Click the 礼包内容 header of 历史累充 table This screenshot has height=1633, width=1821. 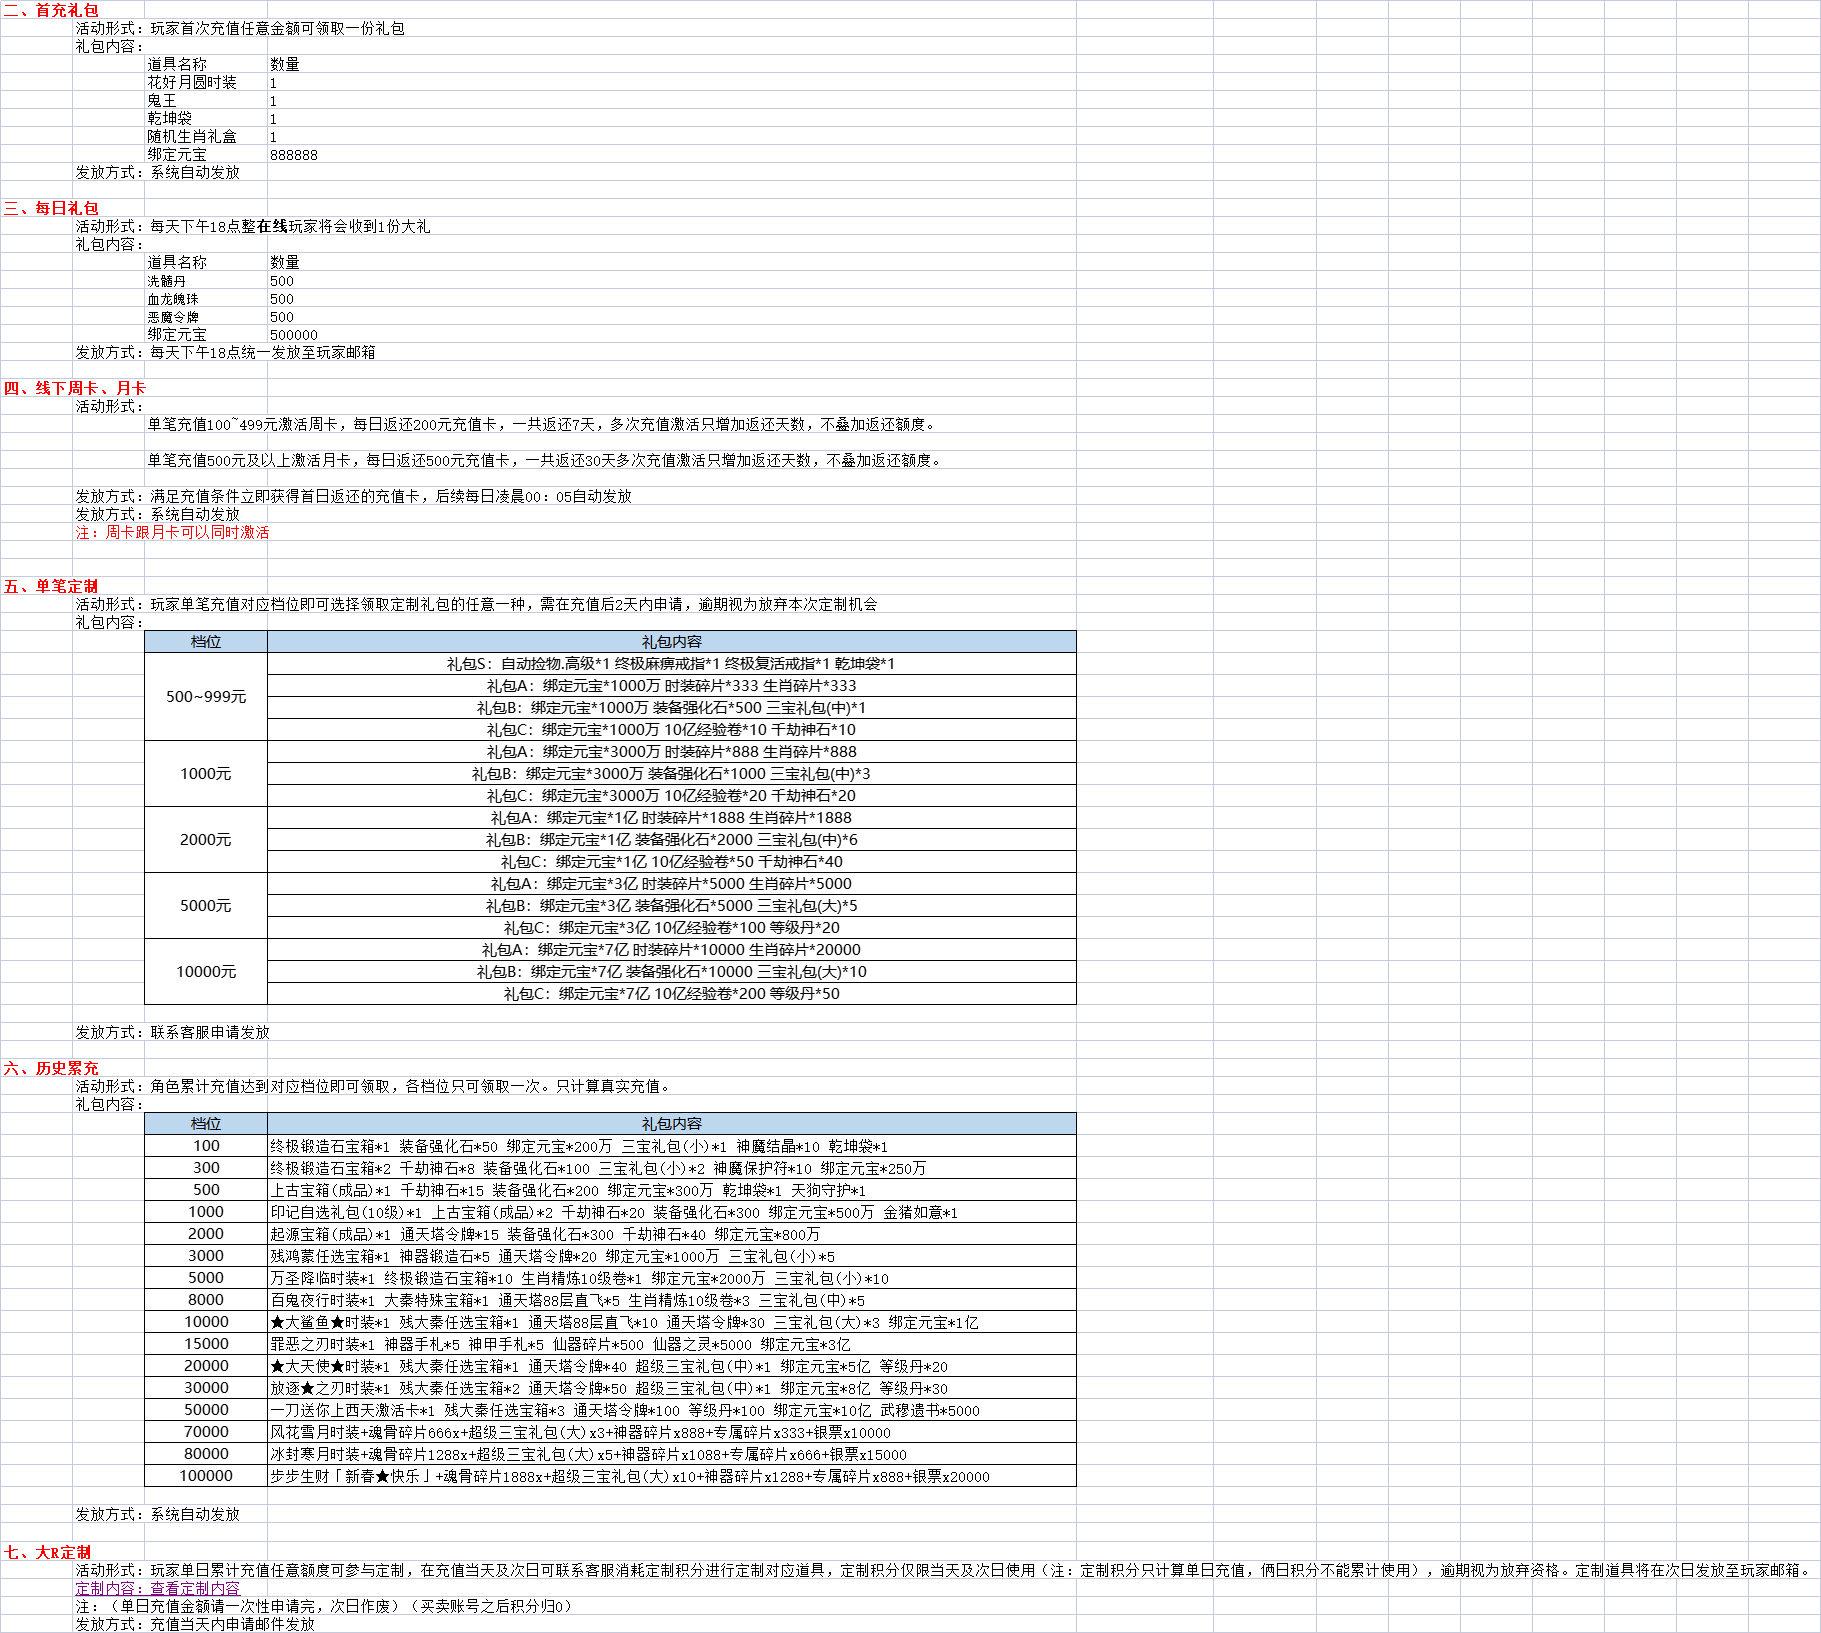click(671, 1123)
